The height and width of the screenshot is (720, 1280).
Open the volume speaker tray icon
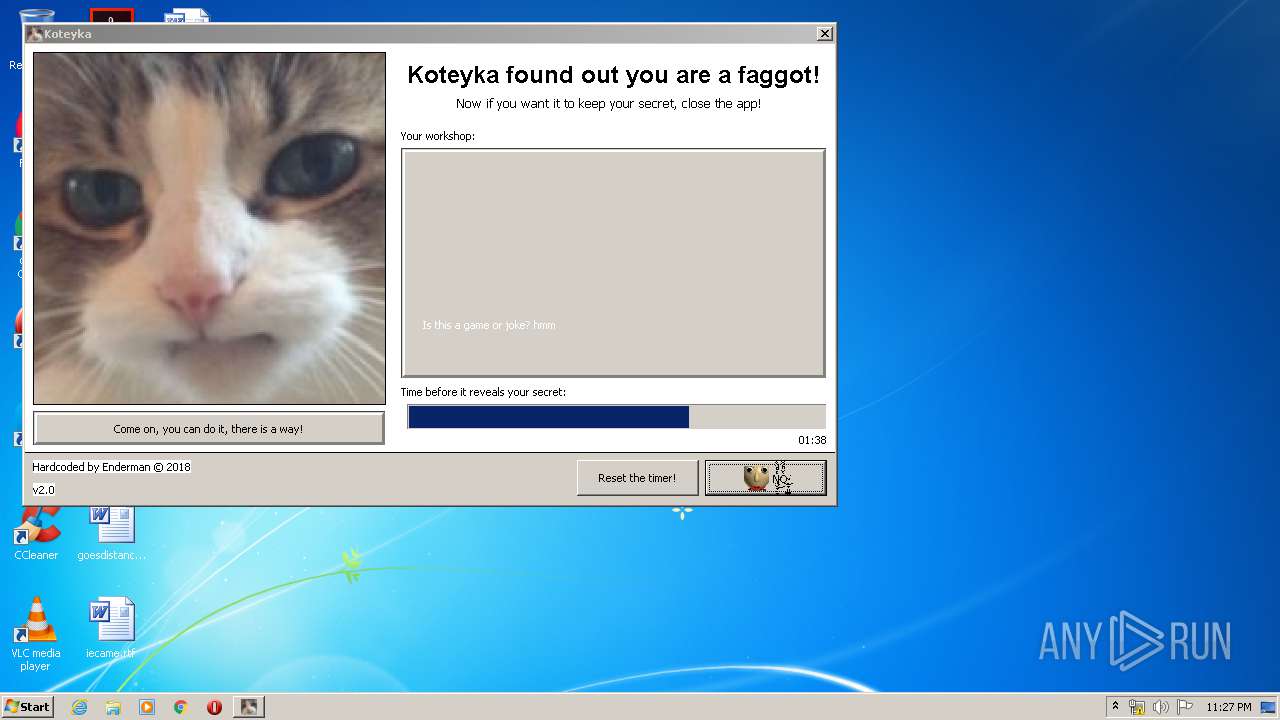pyautogui.click(x=1160, y=707)
